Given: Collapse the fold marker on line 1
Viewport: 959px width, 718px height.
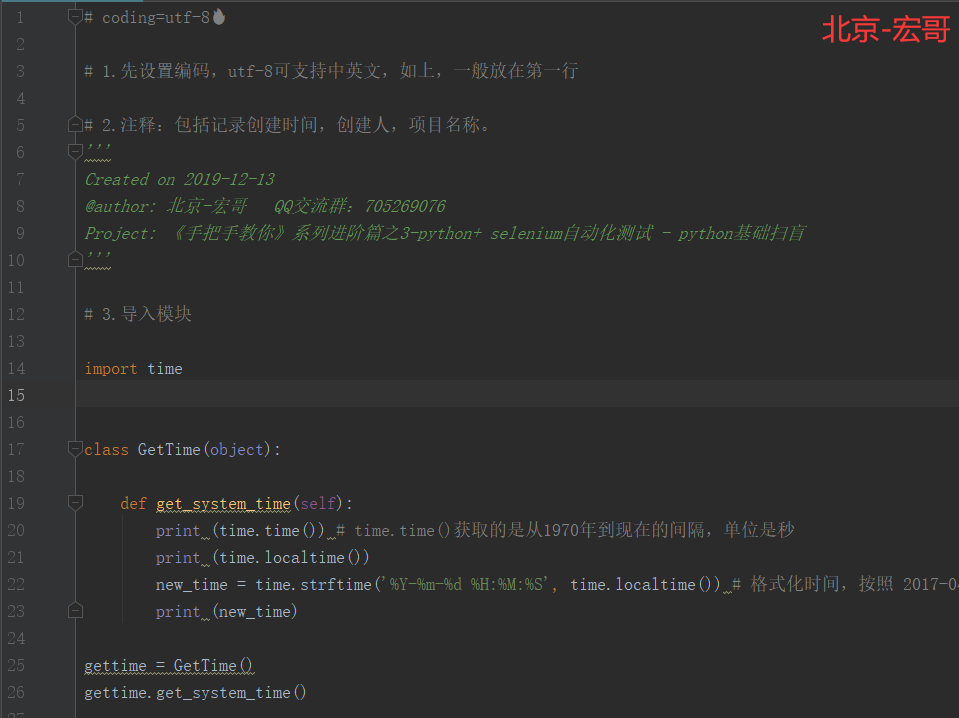Looking at the screenshot, I should (75, 16).
